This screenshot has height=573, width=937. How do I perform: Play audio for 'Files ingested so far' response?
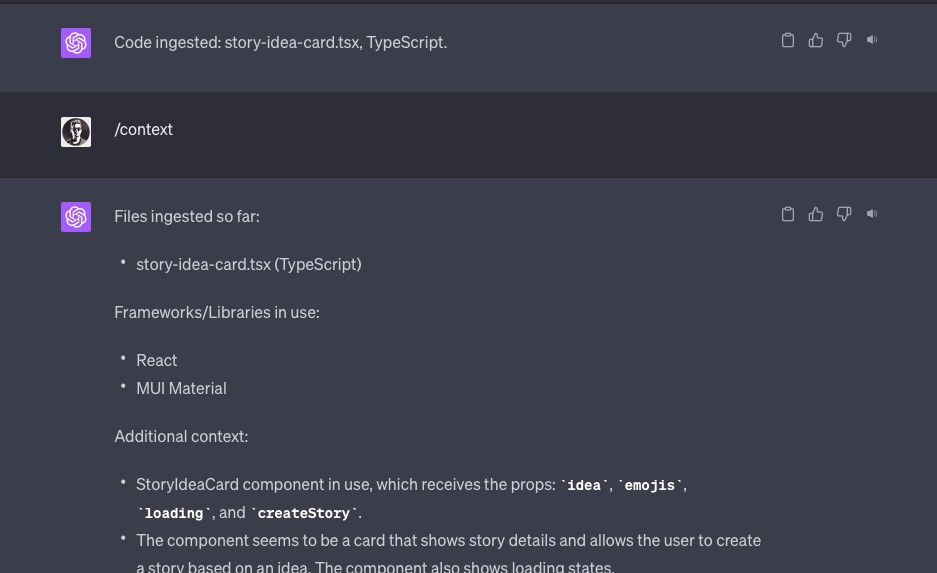pos(872,214)
